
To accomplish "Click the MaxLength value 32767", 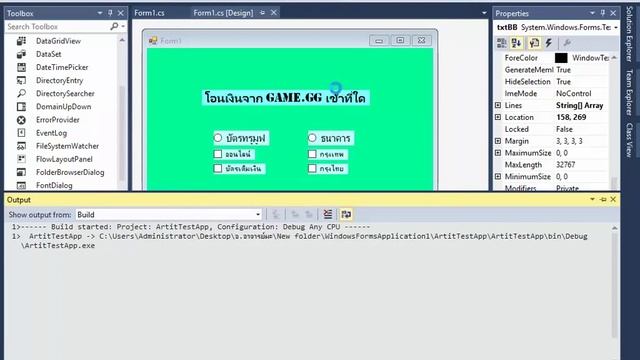I will [x=565, y=164].
